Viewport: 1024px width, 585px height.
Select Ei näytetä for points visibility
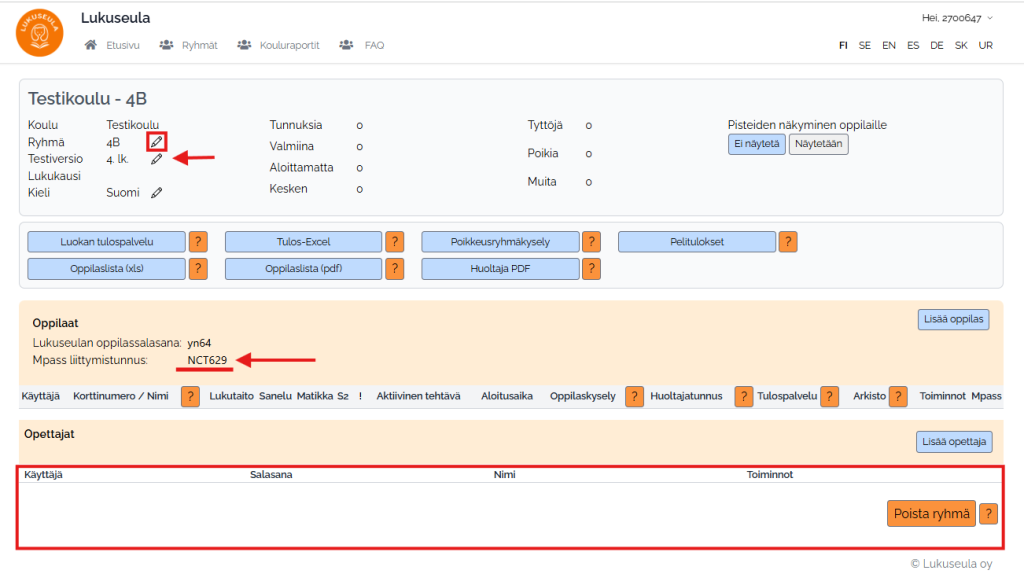[x=756, y=144]
